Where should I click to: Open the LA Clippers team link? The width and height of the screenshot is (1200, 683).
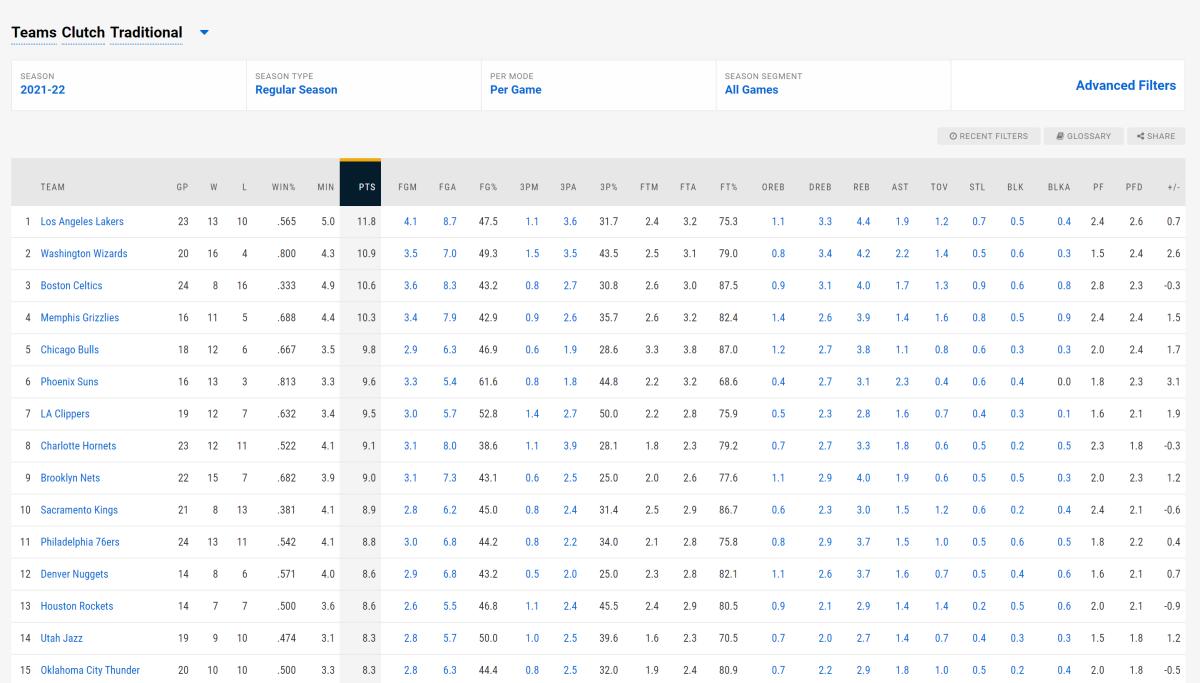65,414
